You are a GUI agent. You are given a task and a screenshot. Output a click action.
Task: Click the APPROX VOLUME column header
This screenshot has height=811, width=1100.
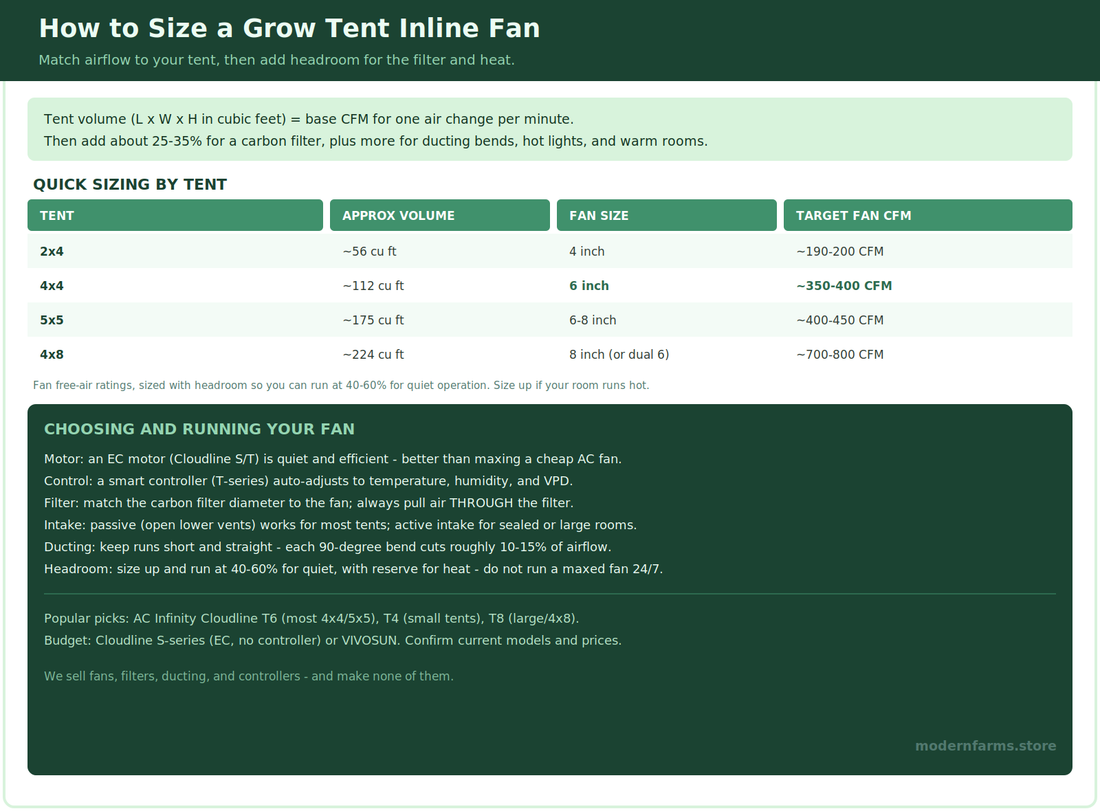[440, 215]
